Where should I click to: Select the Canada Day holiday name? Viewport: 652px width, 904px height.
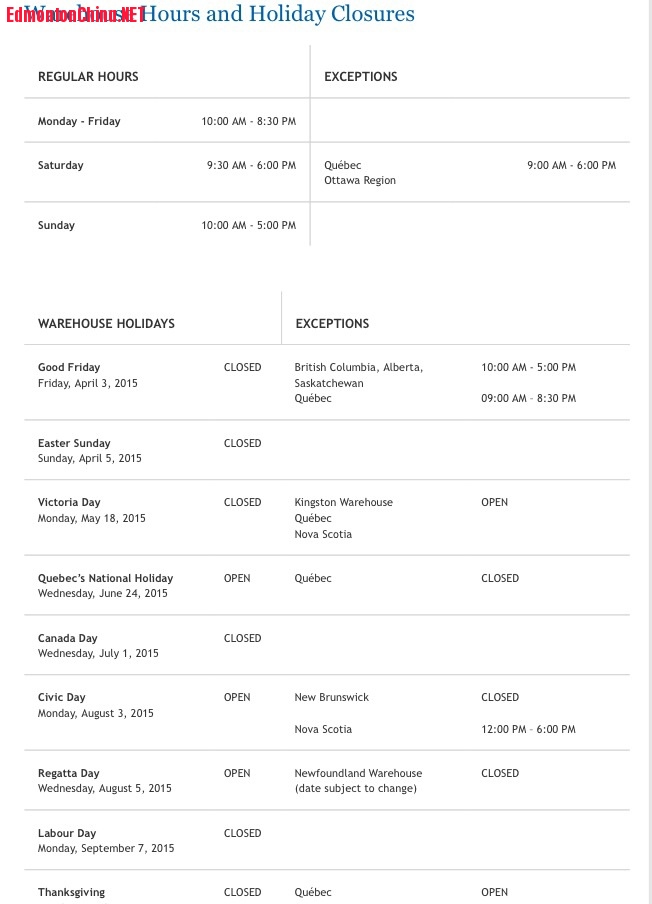tap(66, 639)
